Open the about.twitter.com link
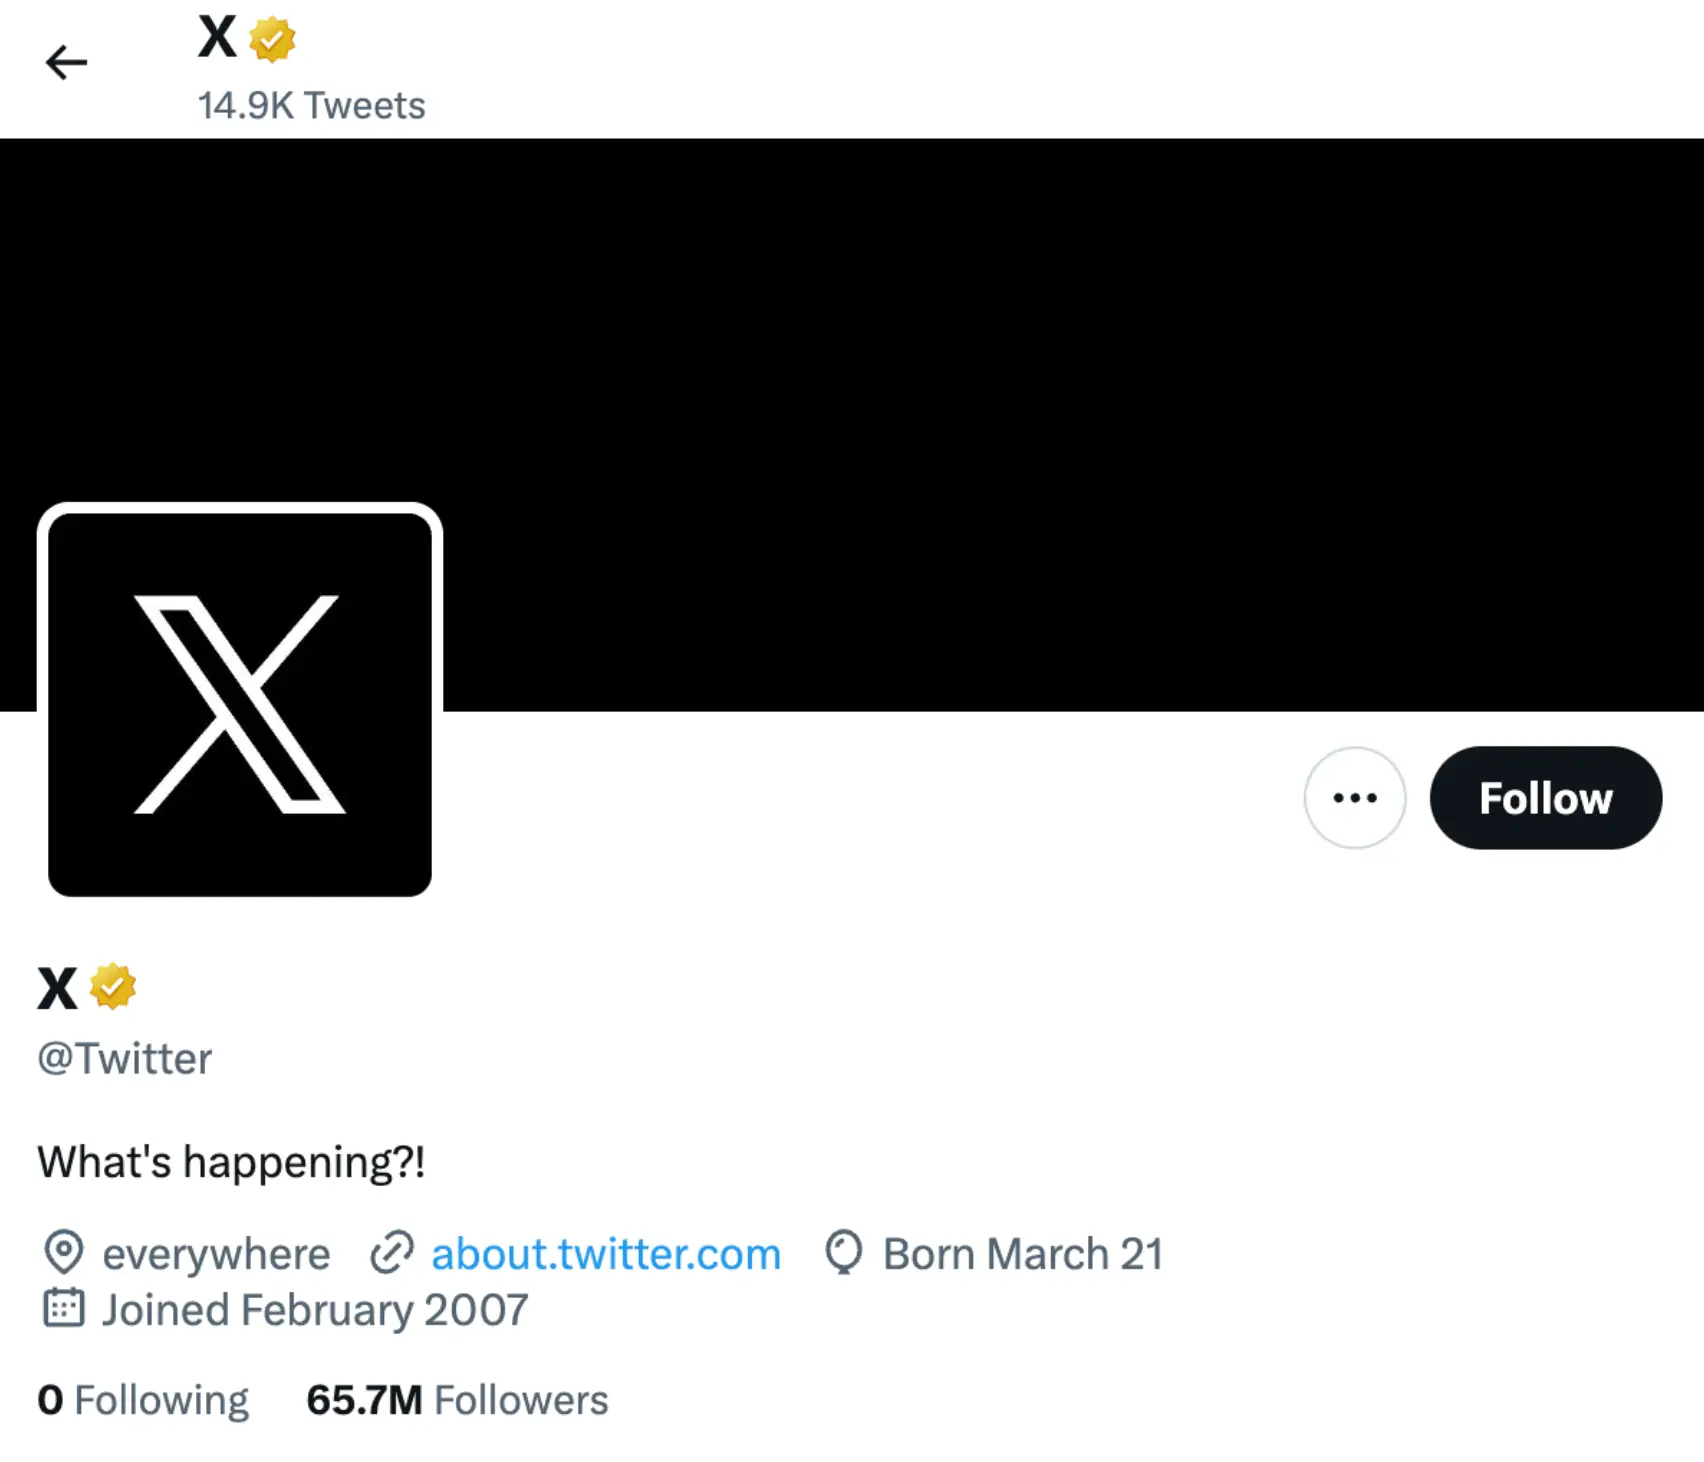 [605, 1253]
